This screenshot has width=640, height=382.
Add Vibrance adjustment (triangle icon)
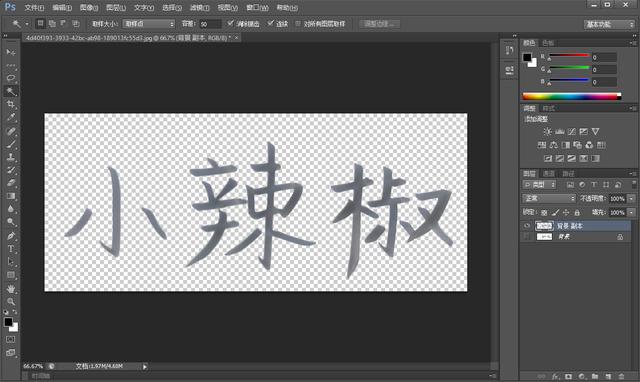(596, 131)
